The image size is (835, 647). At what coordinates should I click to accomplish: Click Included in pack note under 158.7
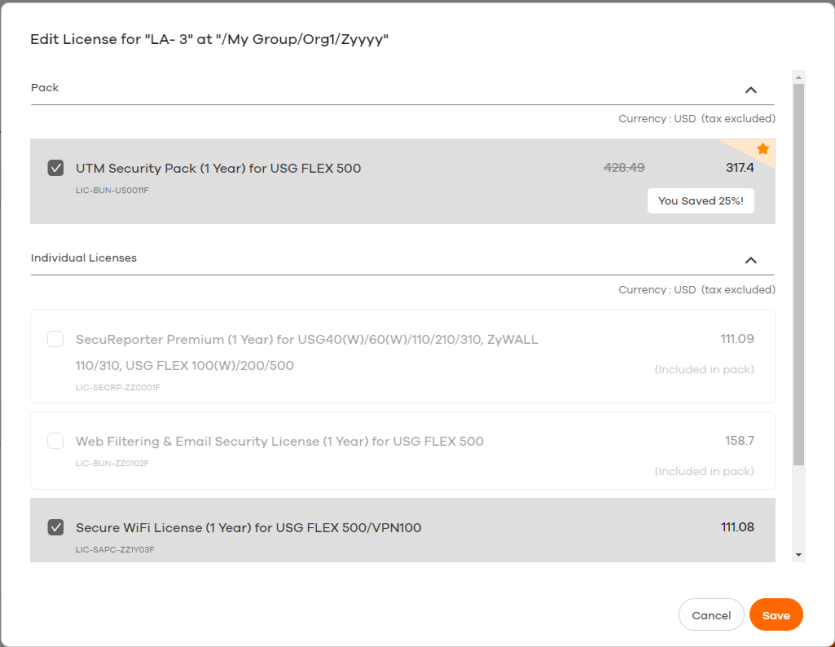pyautogui.click(x=704, y=471)
